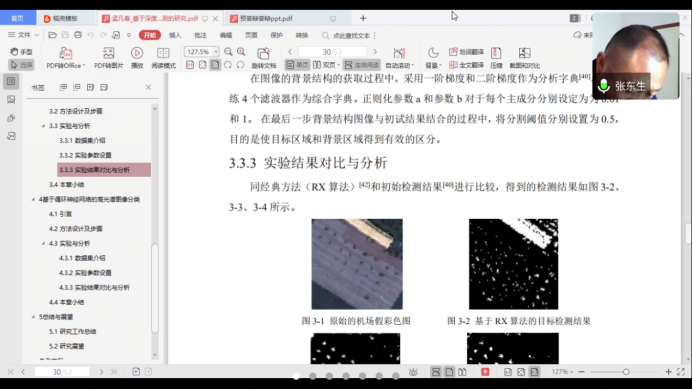This screenshot has width=693, height=390.
Task: Go to bookmark 3.4 本章小结
Action: [x=66, y=185]
